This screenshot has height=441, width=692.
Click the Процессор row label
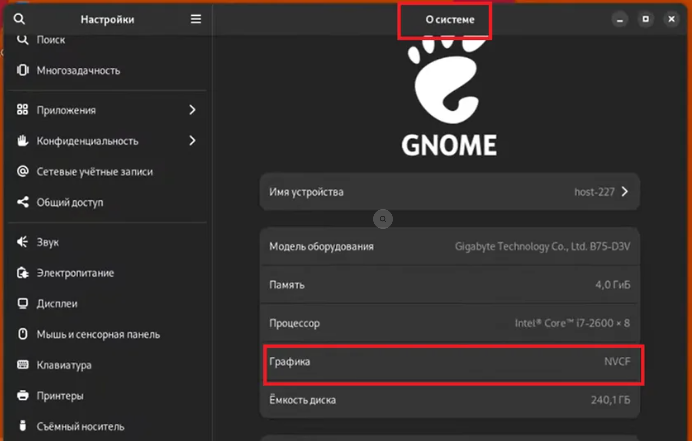[x=294, y=323]
